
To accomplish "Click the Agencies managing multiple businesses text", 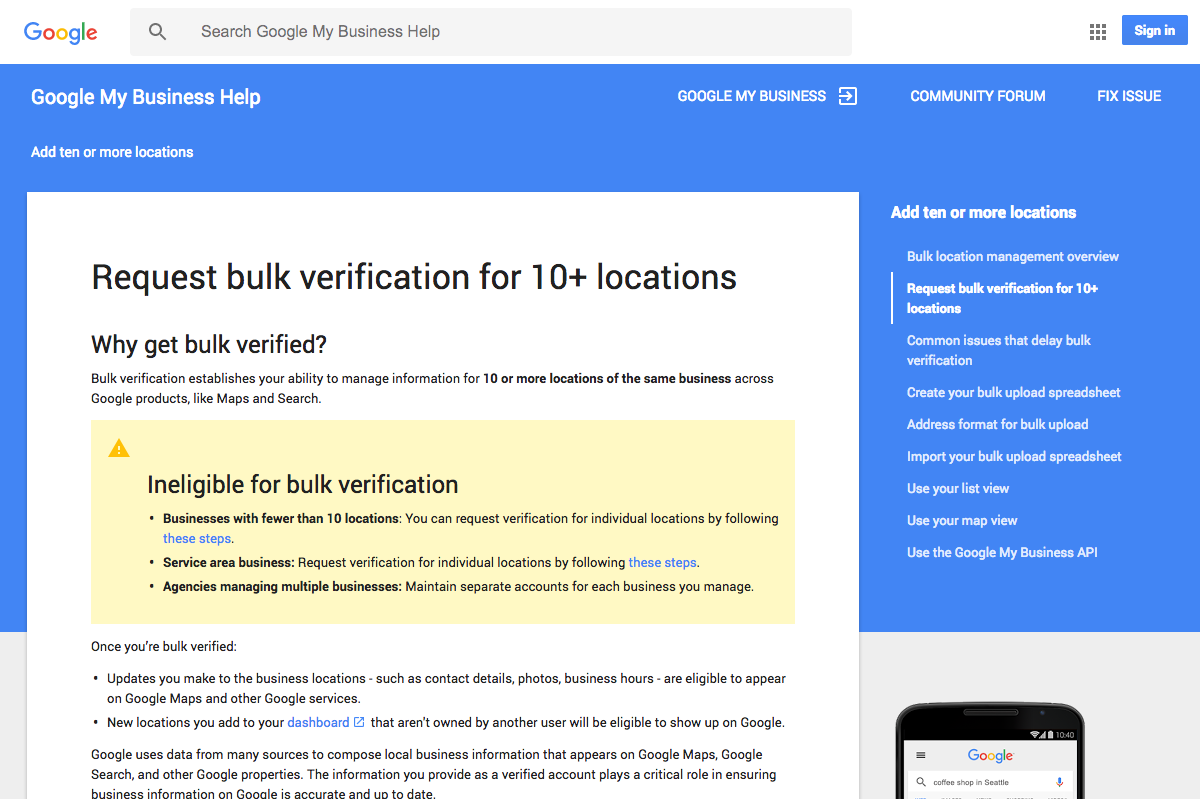I will pyautogui.click(x=282, y=586).
